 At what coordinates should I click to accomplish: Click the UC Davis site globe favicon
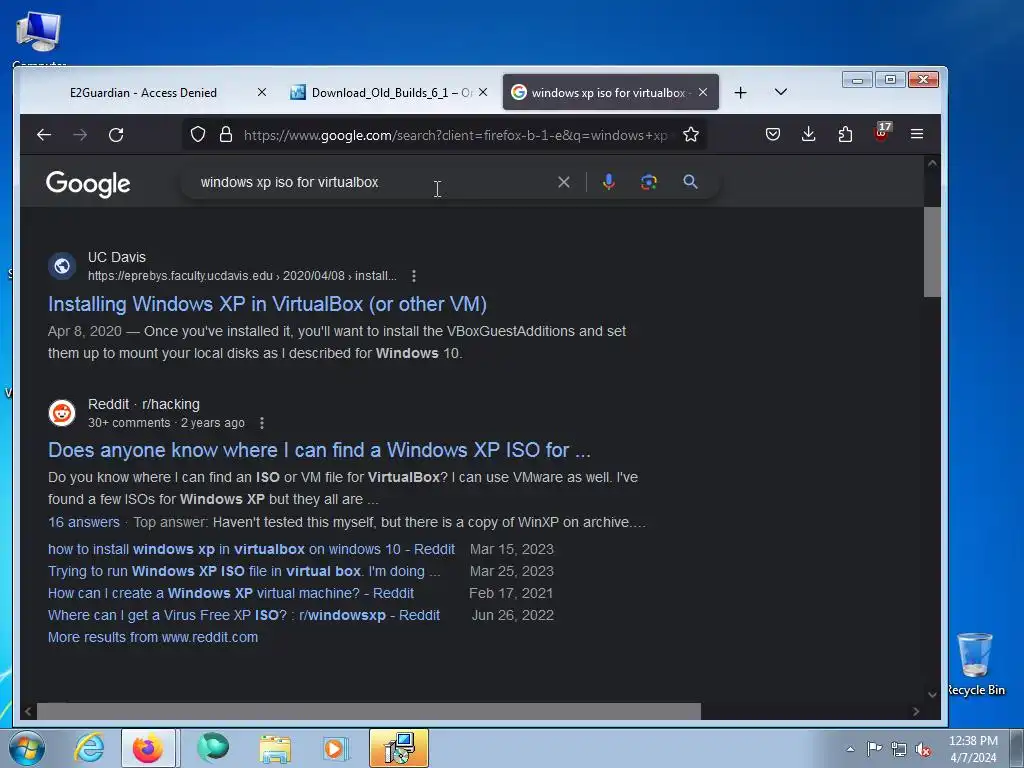[x=62, y=266]
